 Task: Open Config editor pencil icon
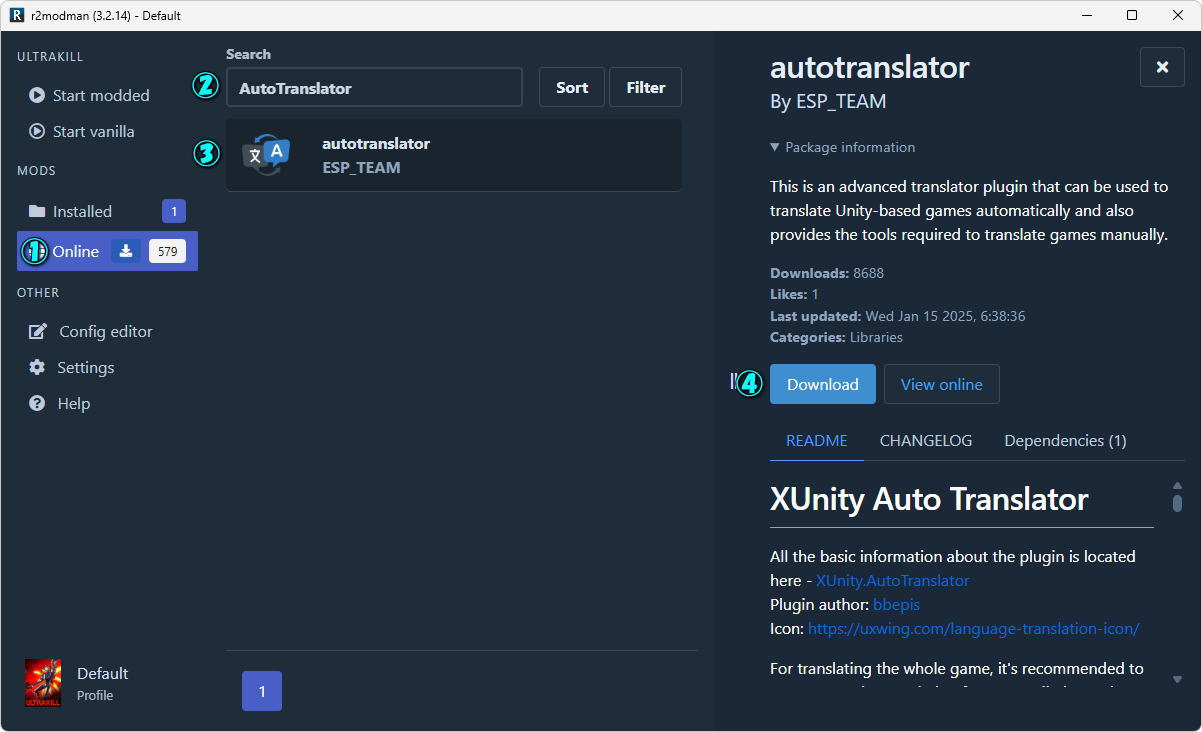click(x=38, y=332)
